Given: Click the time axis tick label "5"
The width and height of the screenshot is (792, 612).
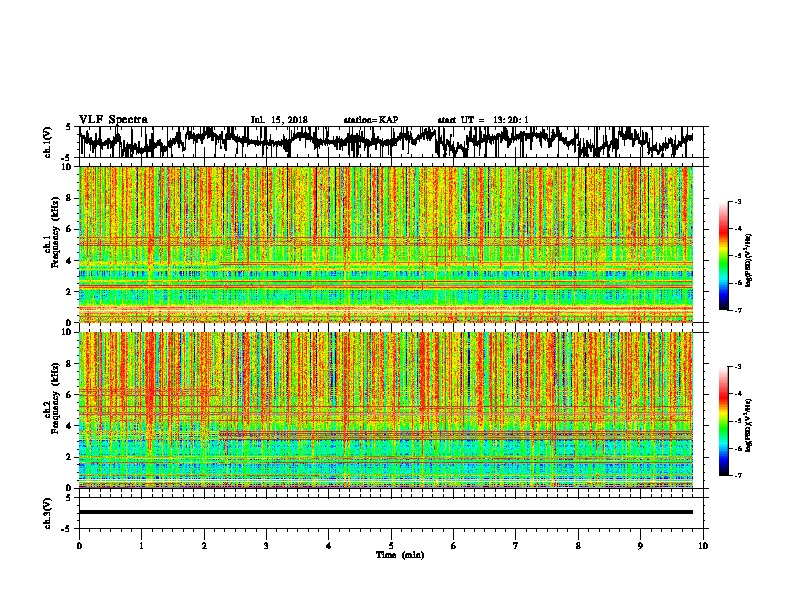Looking at the screenshot, I should point(391,546).
